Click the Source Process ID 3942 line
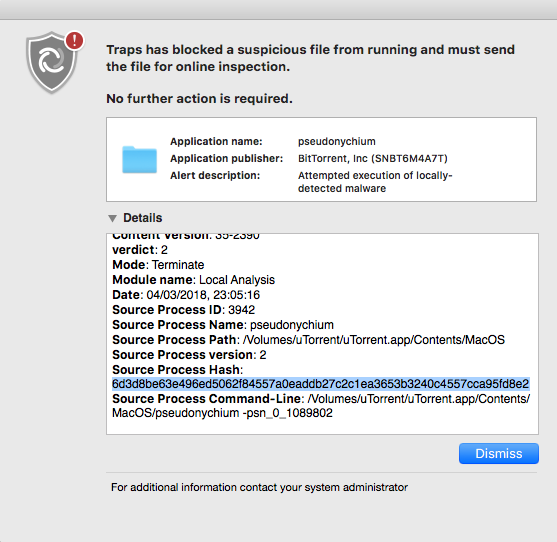This screenshot has height=542, width=557. click(184, 310)
